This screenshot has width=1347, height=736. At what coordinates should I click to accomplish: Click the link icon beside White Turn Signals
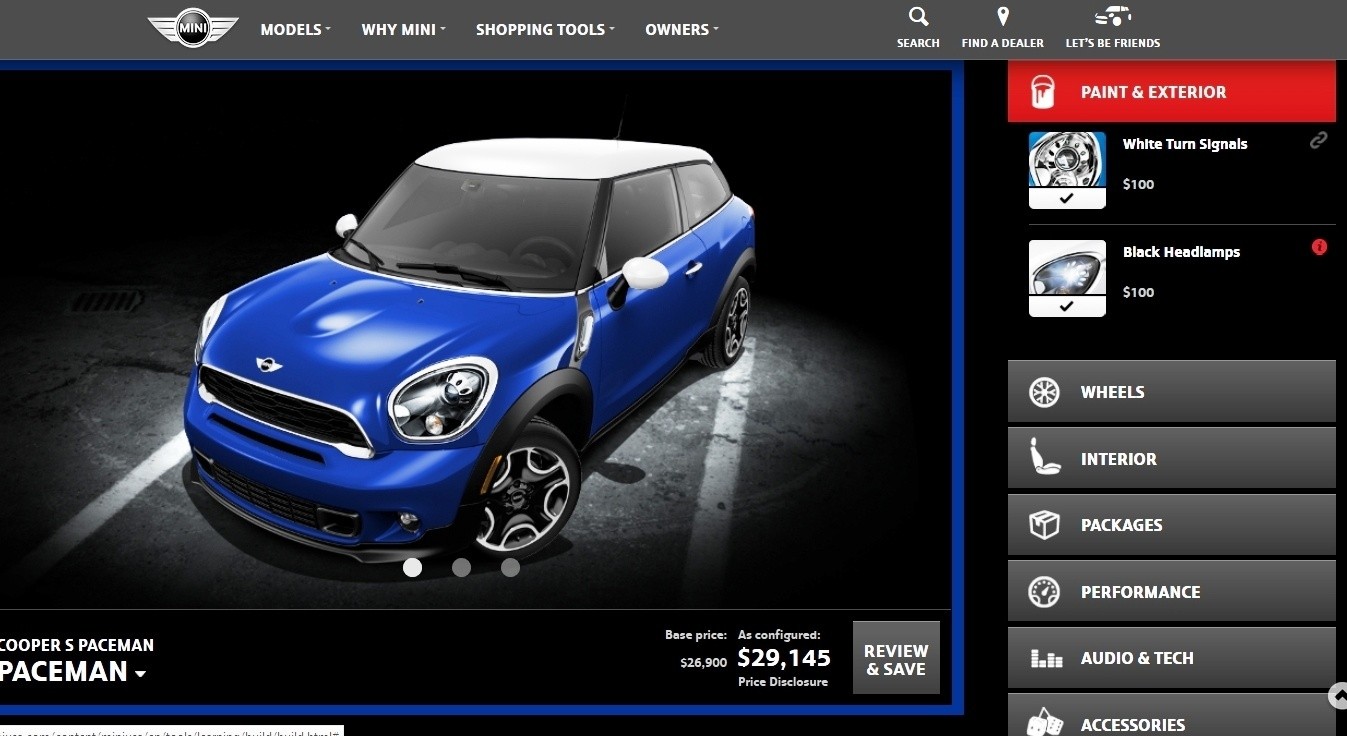pos(1319,141)
